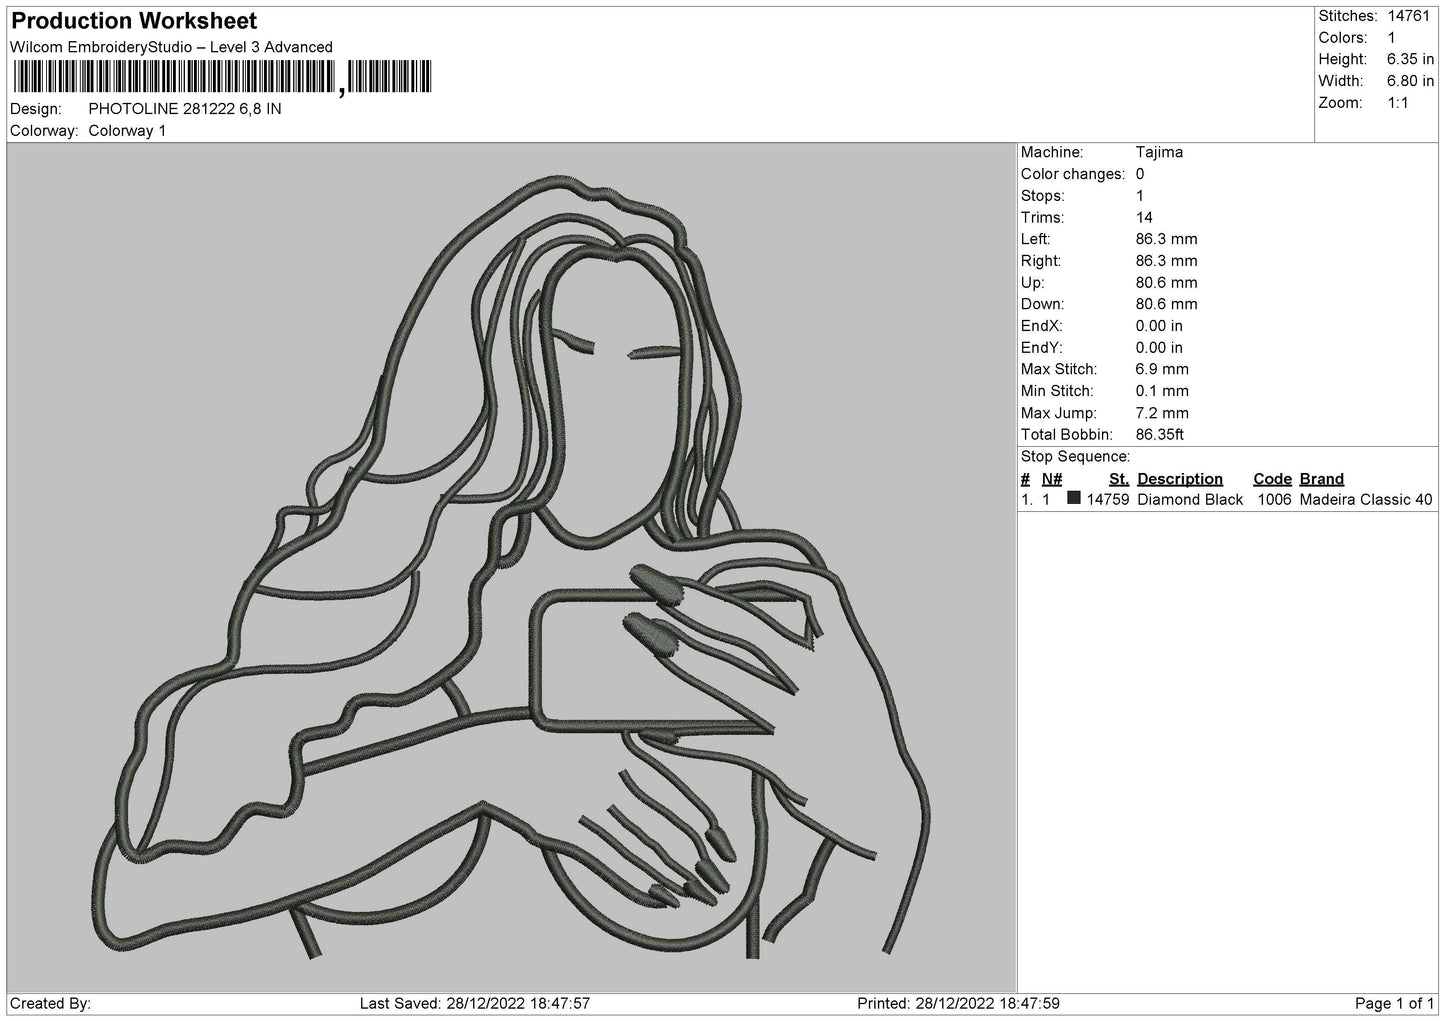Click design name PHOTOLINE 281222 6,8 IN
The height and width of the screenshot is (1021, 1445).
pos(185,109)
